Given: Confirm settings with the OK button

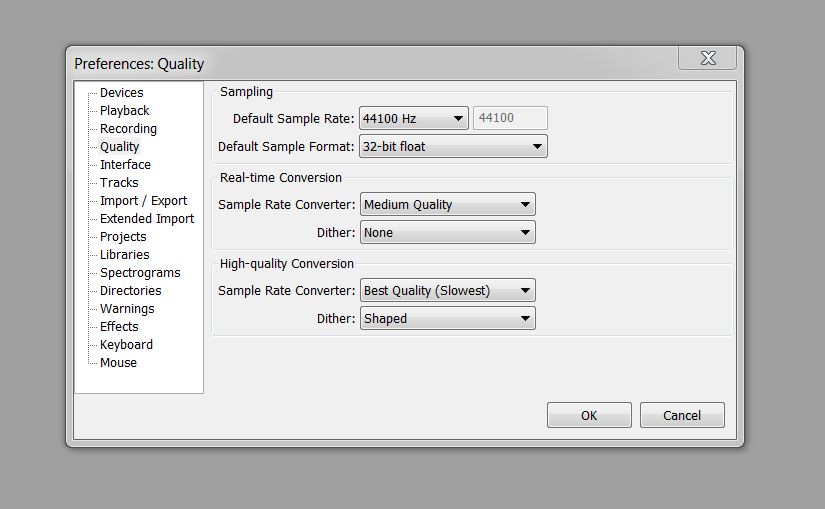Looking at the screenshot, I should [589, 415].
